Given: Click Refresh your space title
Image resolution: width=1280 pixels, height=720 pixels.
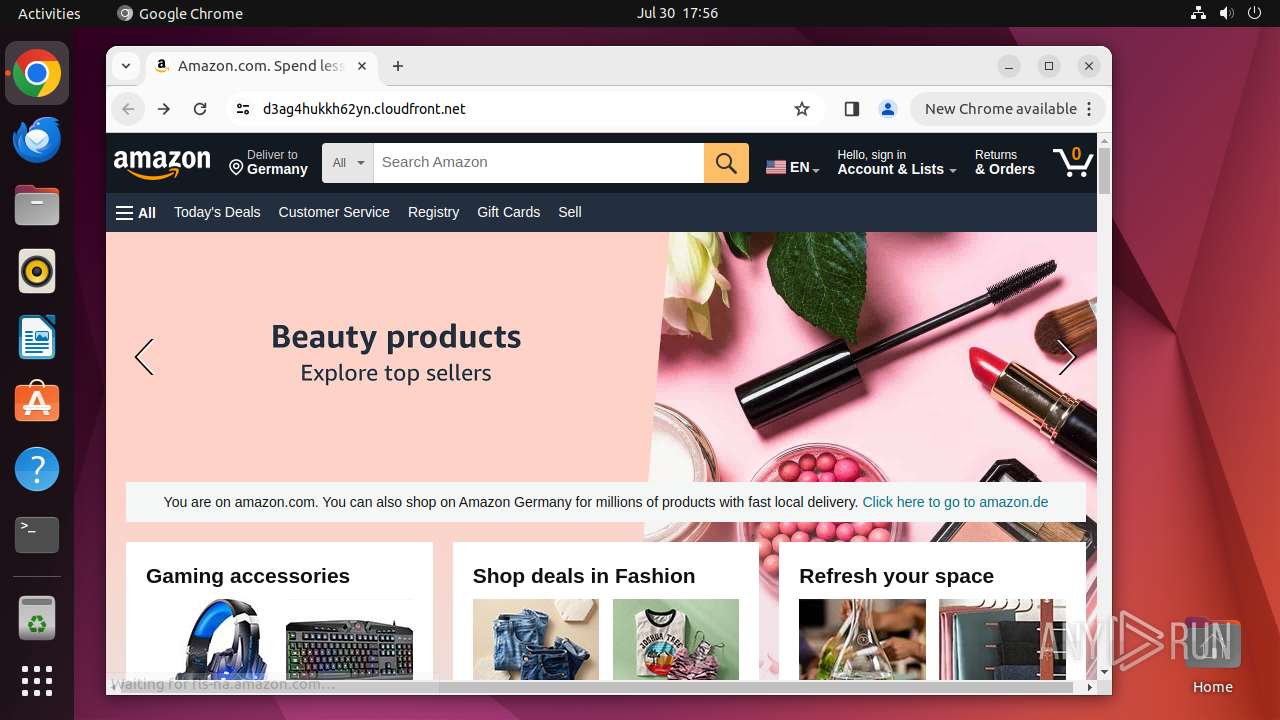Looking at the screenshot, I should [x=897, y=576].
